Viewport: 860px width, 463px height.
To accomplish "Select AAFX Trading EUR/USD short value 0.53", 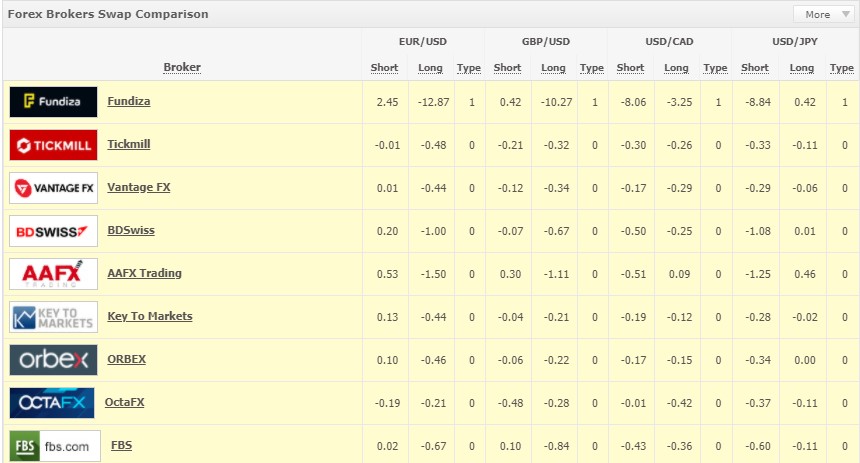I will 387,274.
